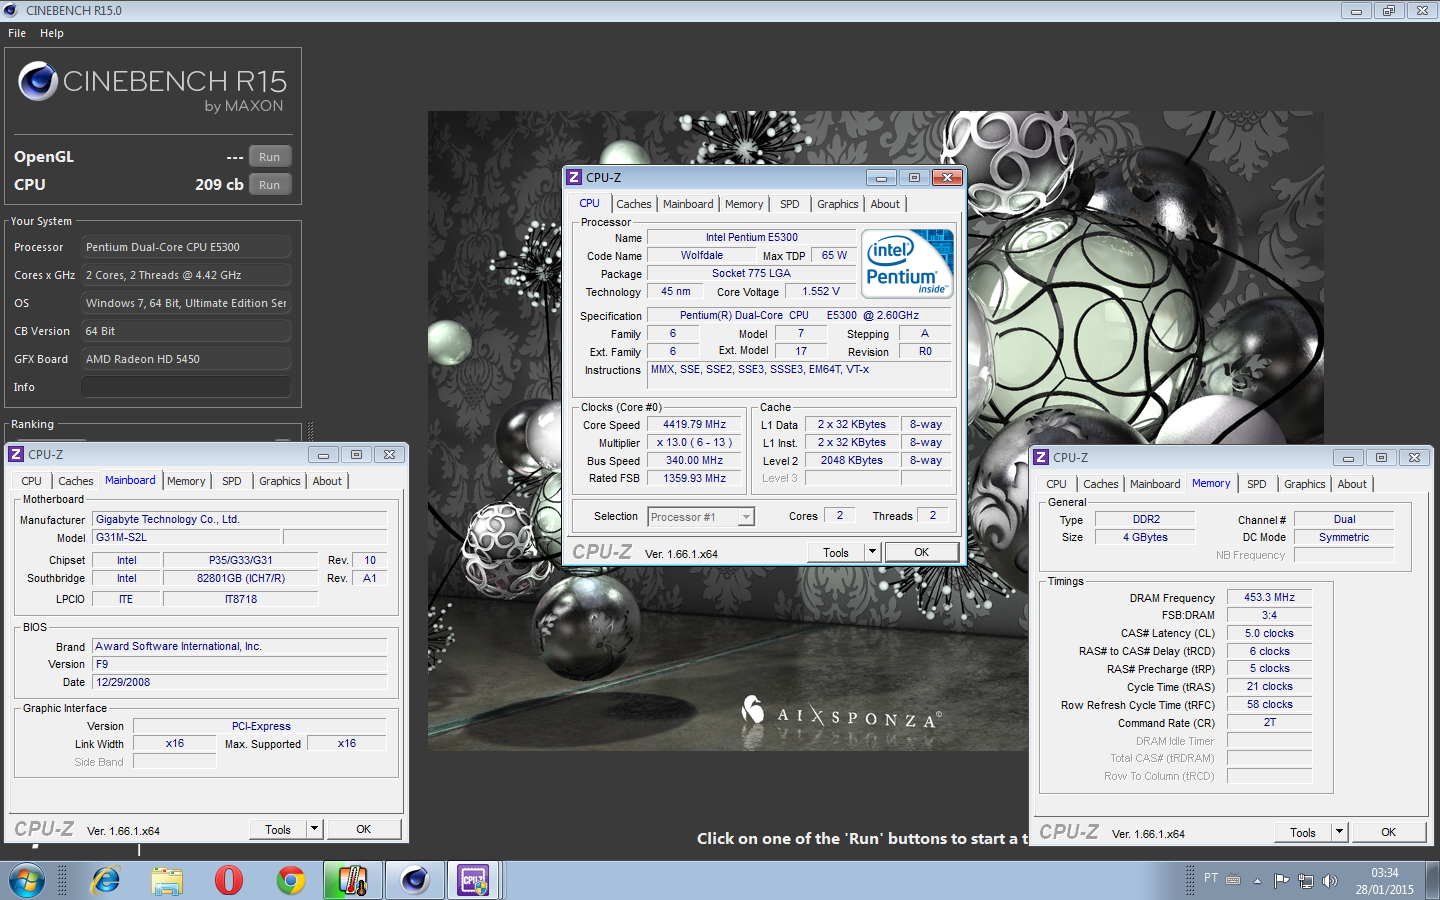Expand Tools dropdown arrow in center CPU-Z
1440x900 pixels.
tap(872, 552)
